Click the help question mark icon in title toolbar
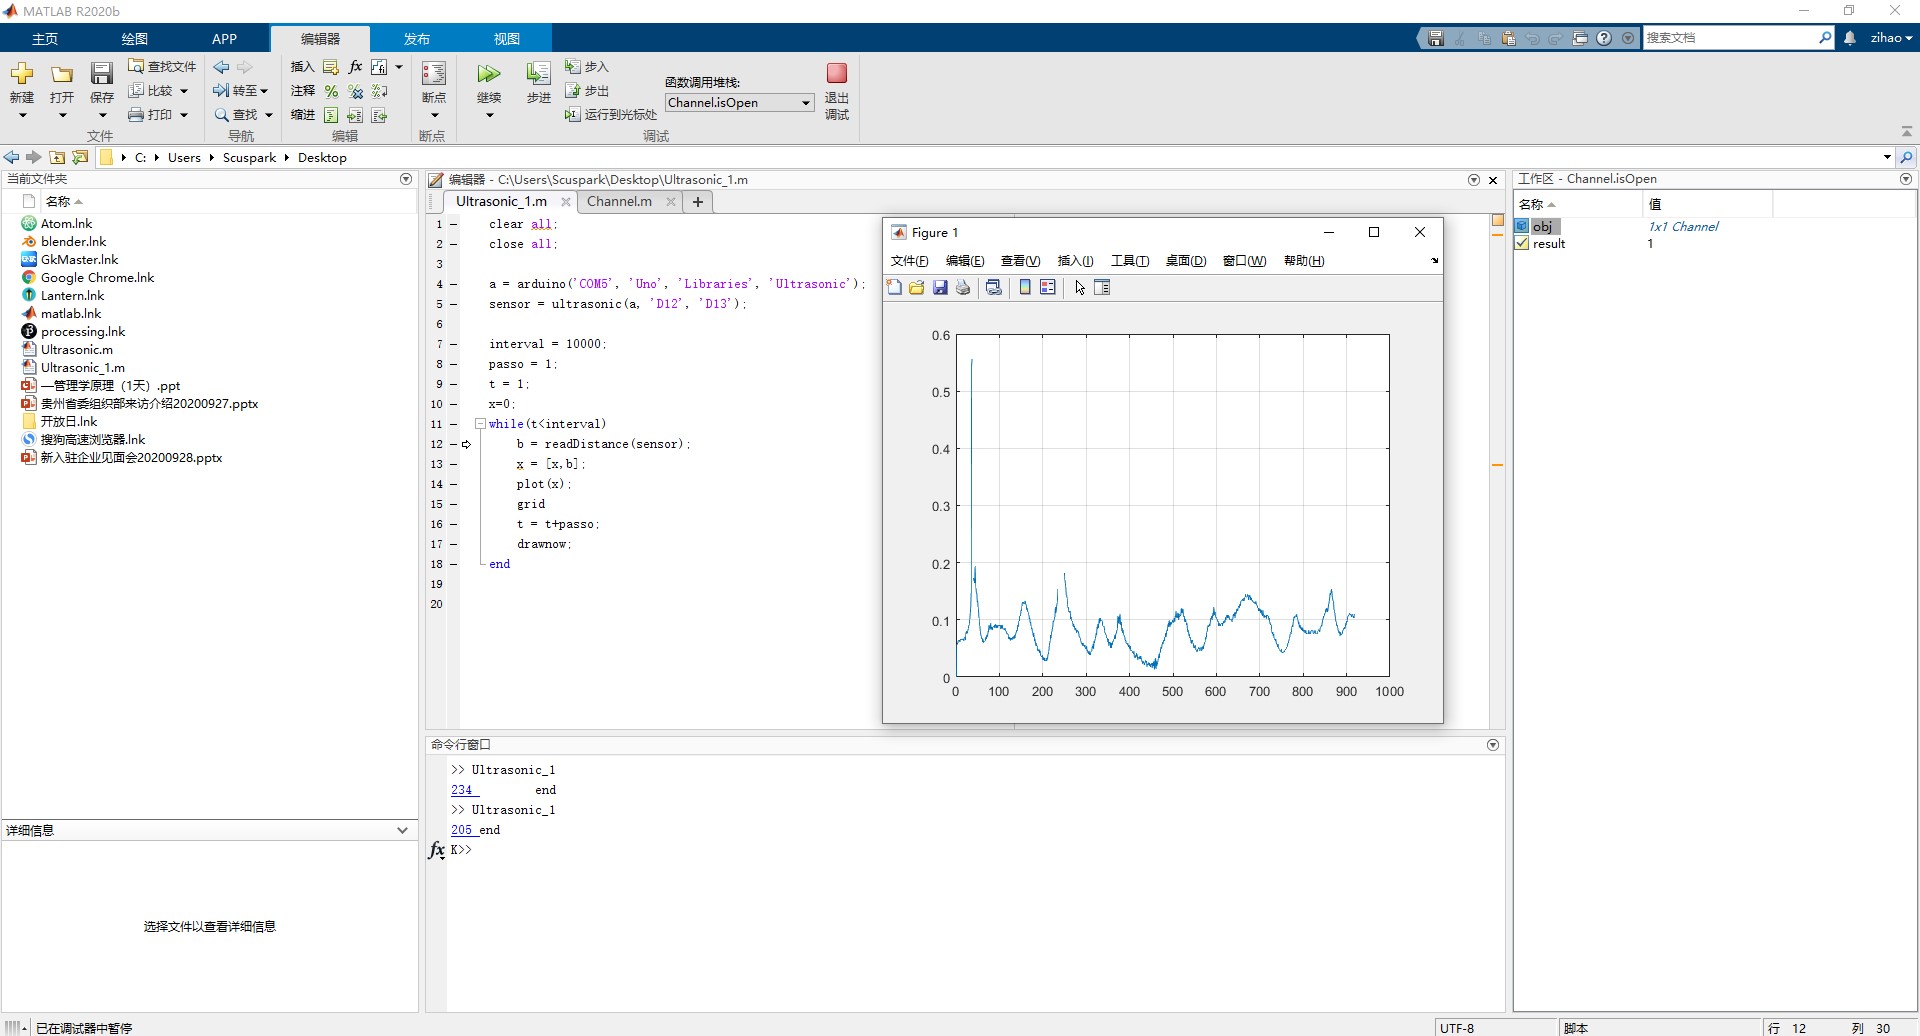1920x1036 pixels. point(1604,38)
